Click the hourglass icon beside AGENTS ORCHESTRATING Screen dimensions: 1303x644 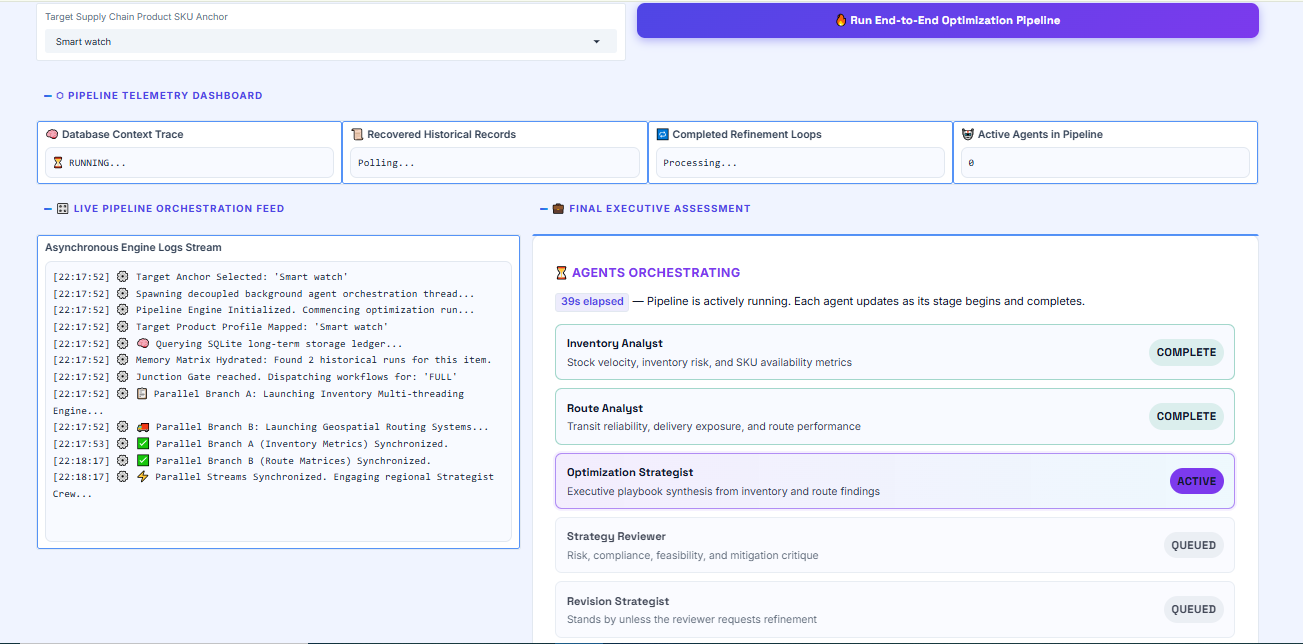pyautogui.click(x=561, y=272)
